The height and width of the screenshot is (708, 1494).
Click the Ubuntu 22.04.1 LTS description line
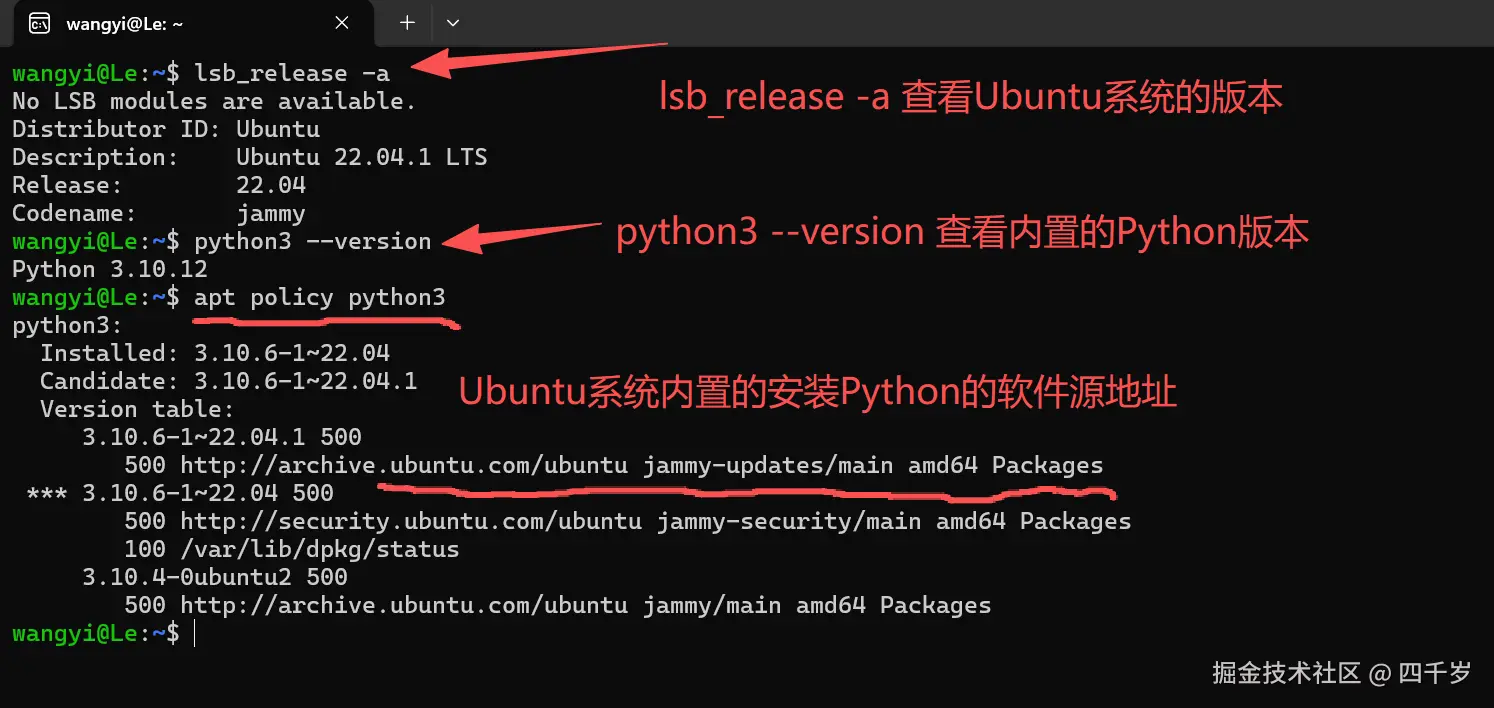[x=248, y=156]
